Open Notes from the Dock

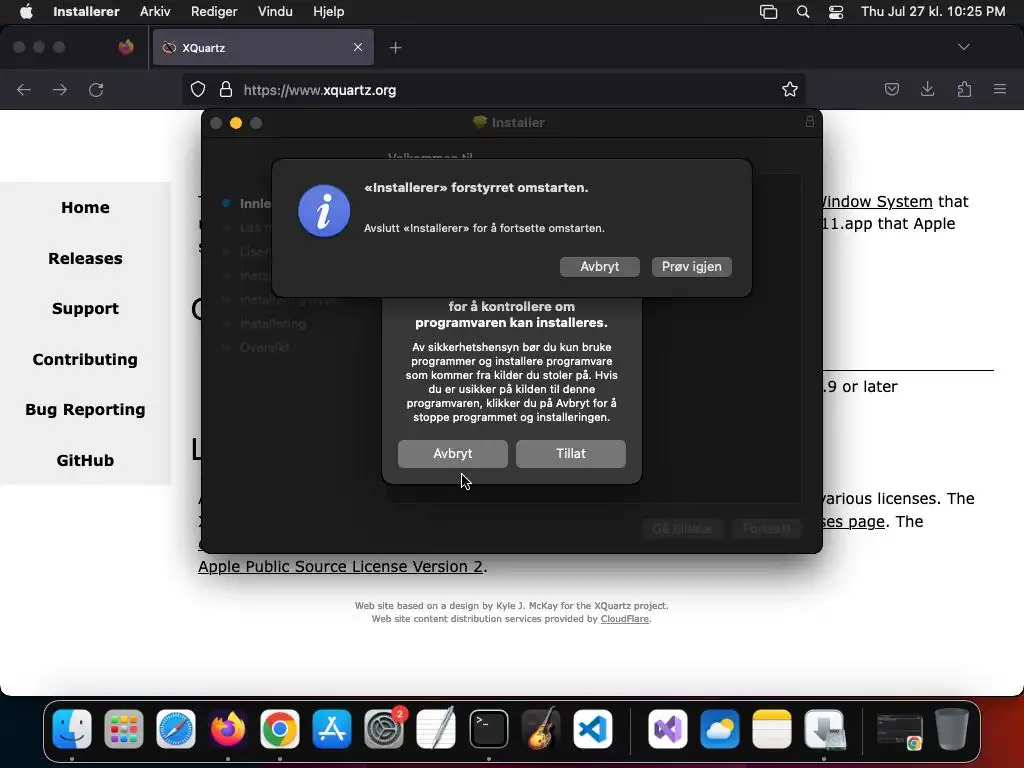(772, 729)
